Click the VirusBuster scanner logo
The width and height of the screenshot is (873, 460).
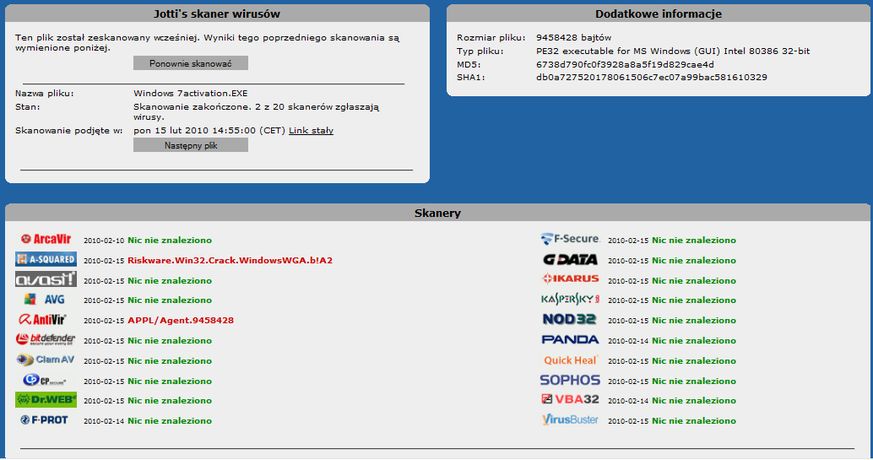[x=570, y=420]
